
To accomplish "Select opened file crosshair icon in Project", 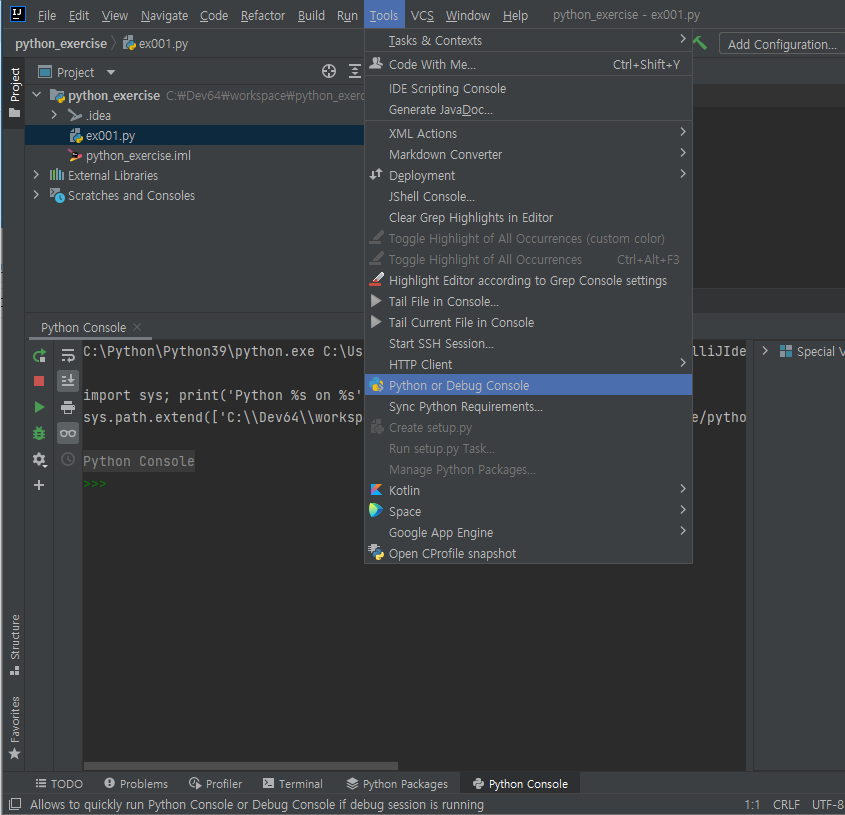I will tap(329, 71).
